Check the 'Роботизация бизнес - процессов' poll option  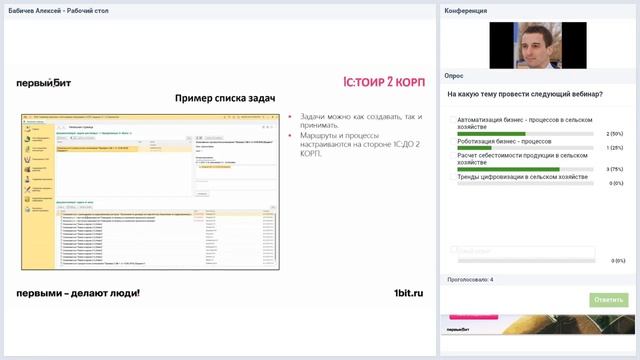tap(453, 142)
